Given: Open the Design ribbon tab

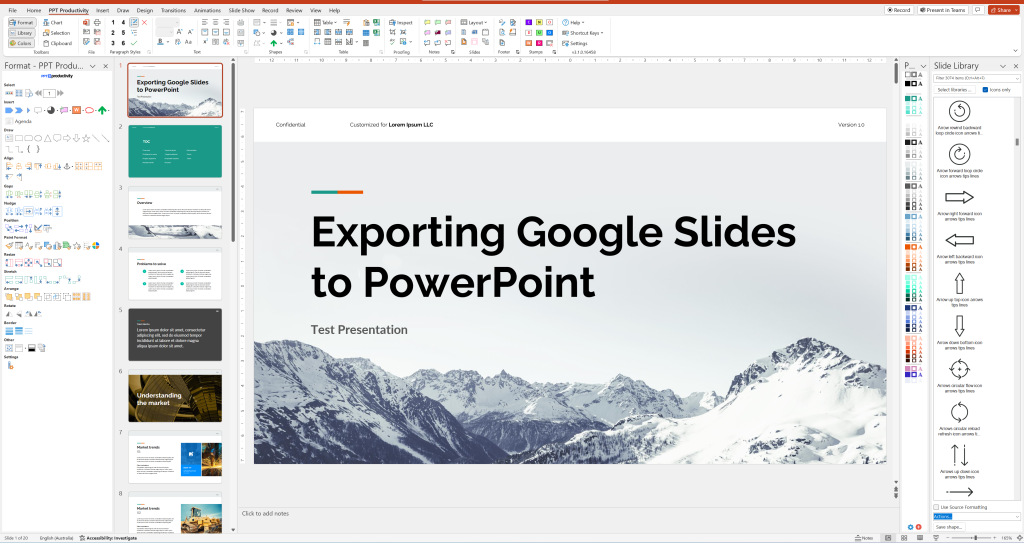Looking at the screenshot, I should [x=145, y=10].
